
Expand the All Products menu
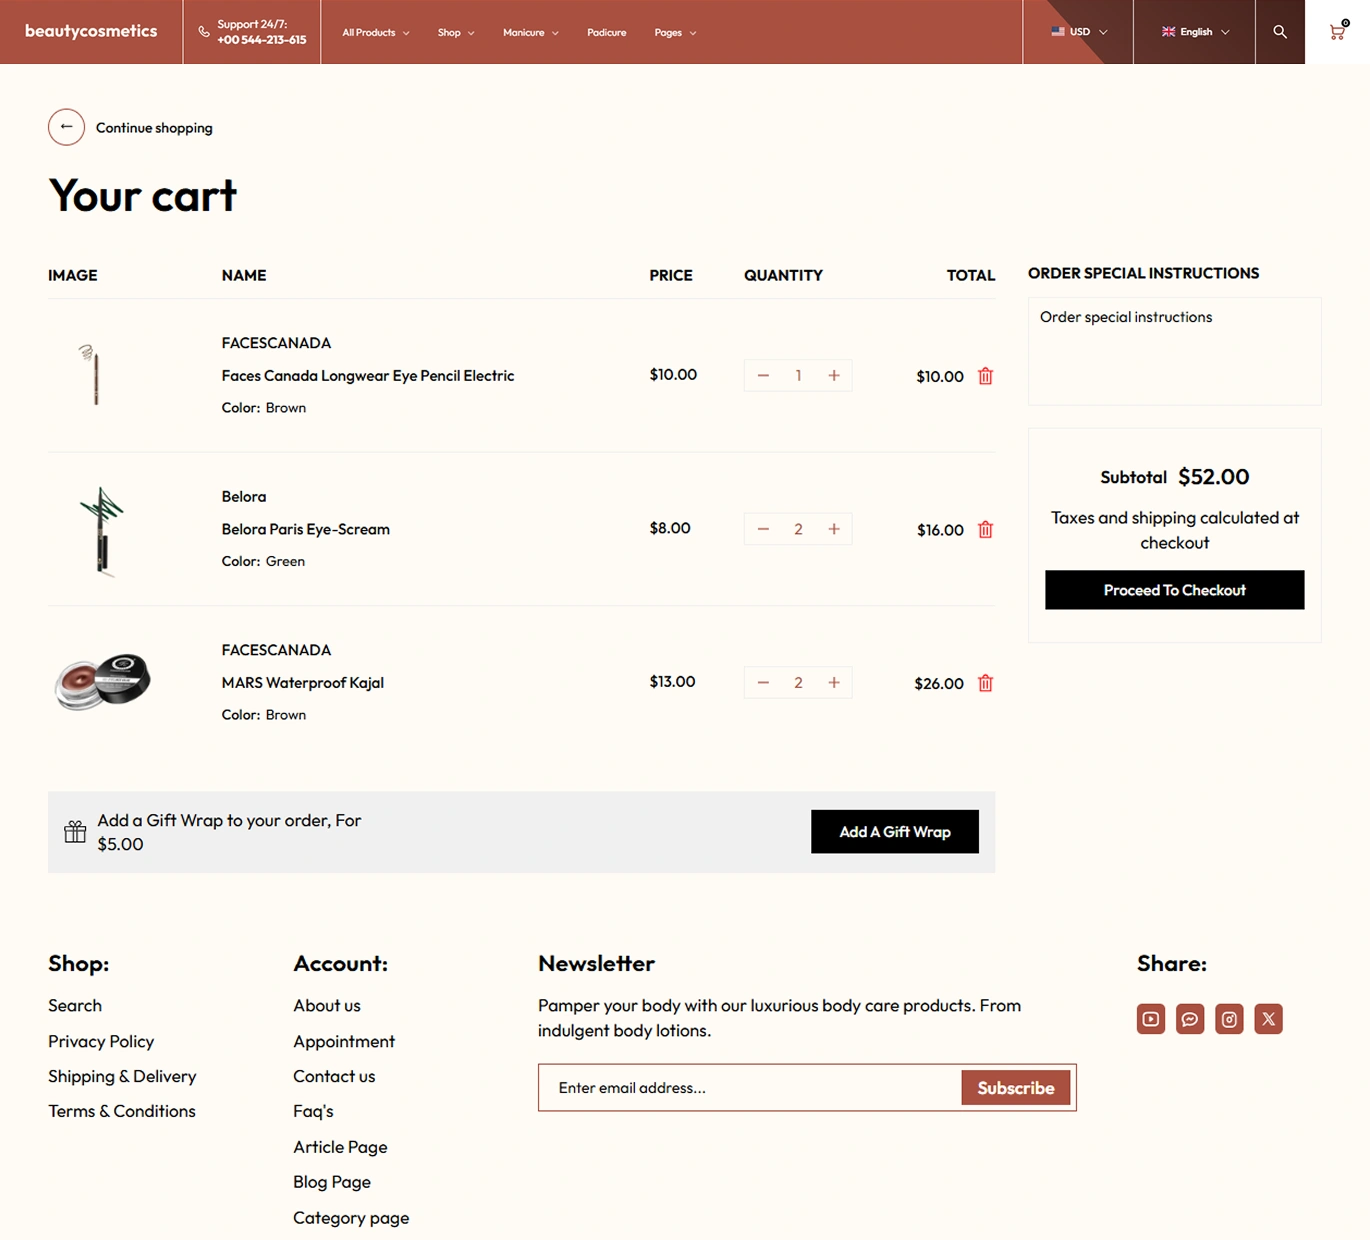(376, 32)
